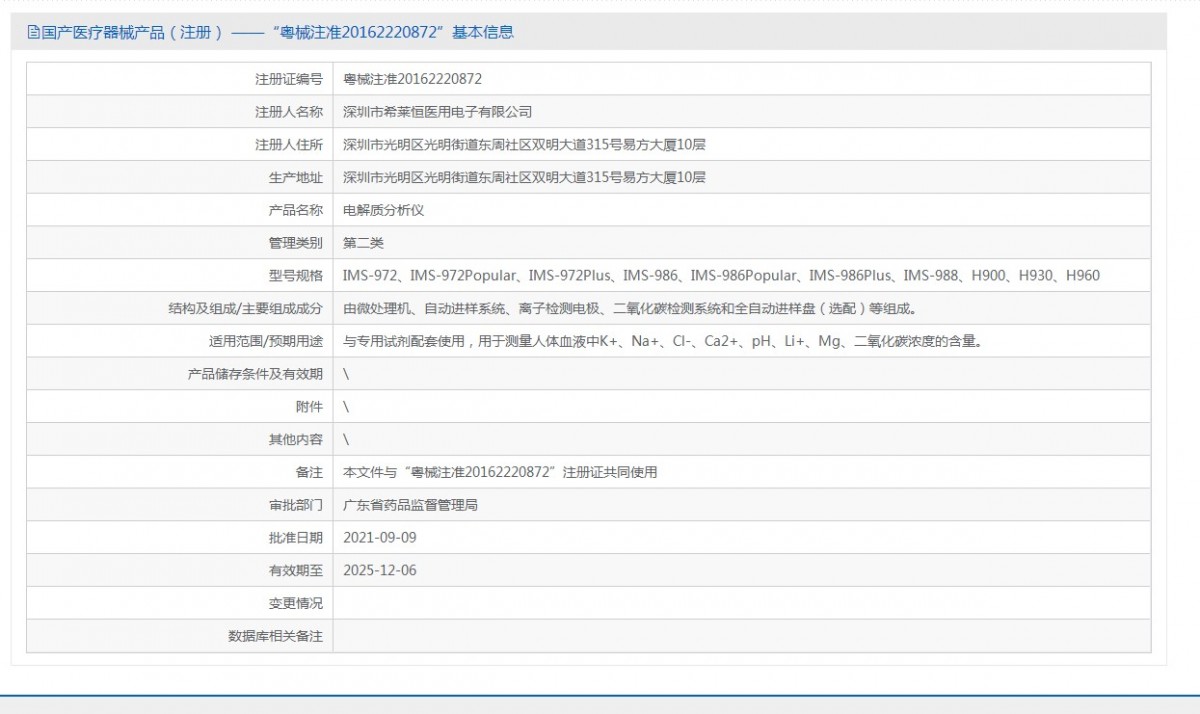Click the expiry date 2025-12-06
This screenshot has height=714, width=1200.
click(379, 571)
